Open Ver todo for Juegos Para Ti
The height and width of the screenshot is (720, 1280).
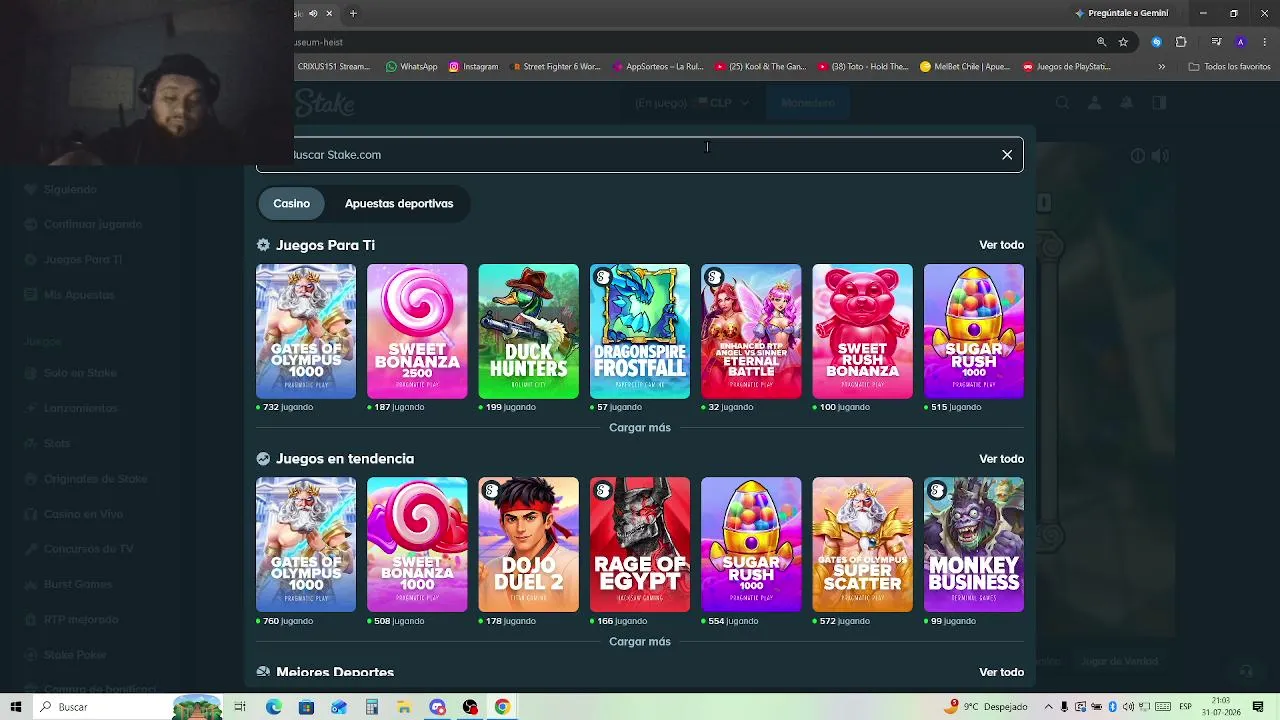click(1001, 245)
